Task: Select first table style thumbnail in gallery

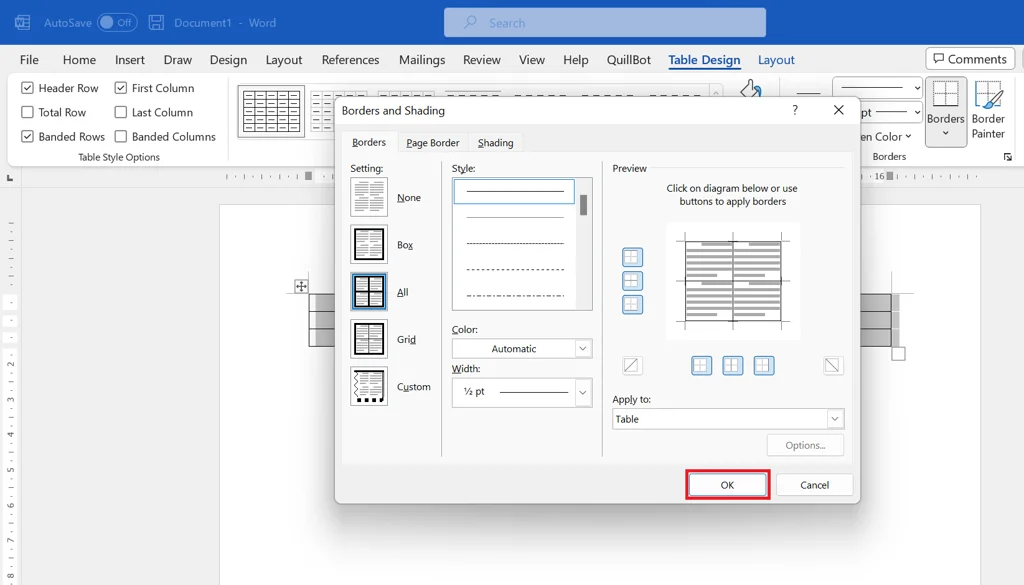Action: pos(271,111)
